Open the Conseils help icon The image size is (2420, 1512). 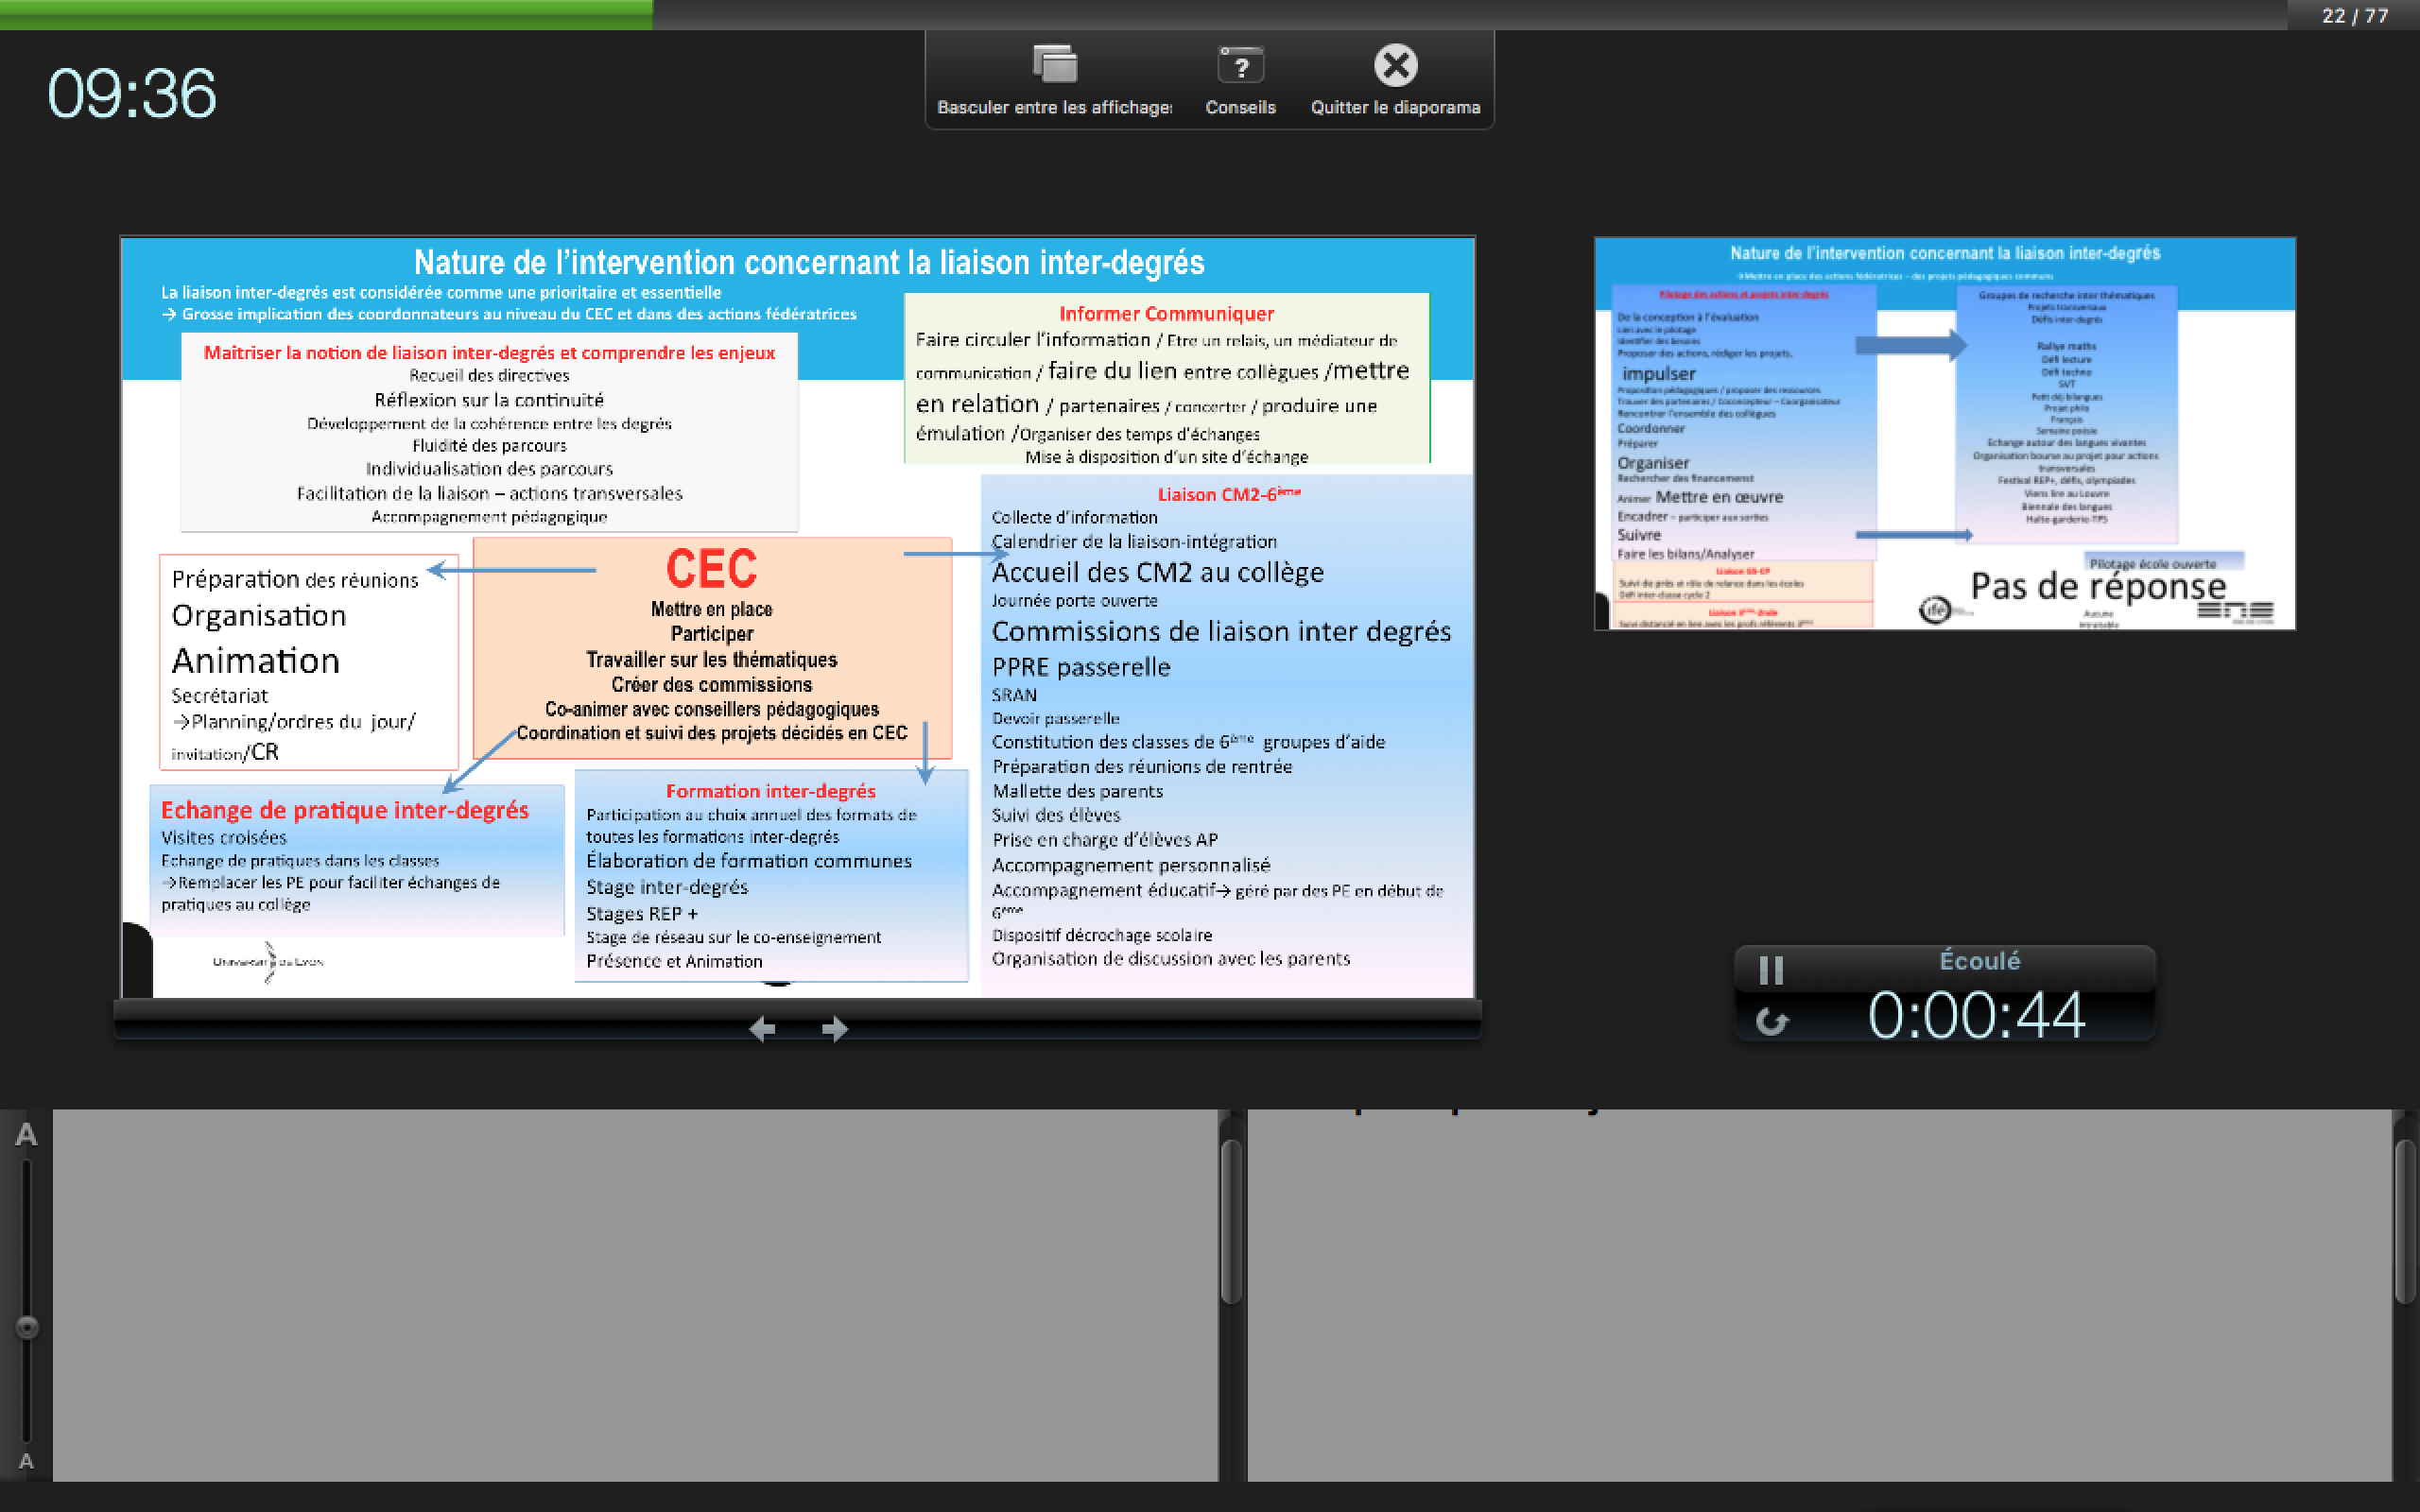click(x=1240, y=66)
